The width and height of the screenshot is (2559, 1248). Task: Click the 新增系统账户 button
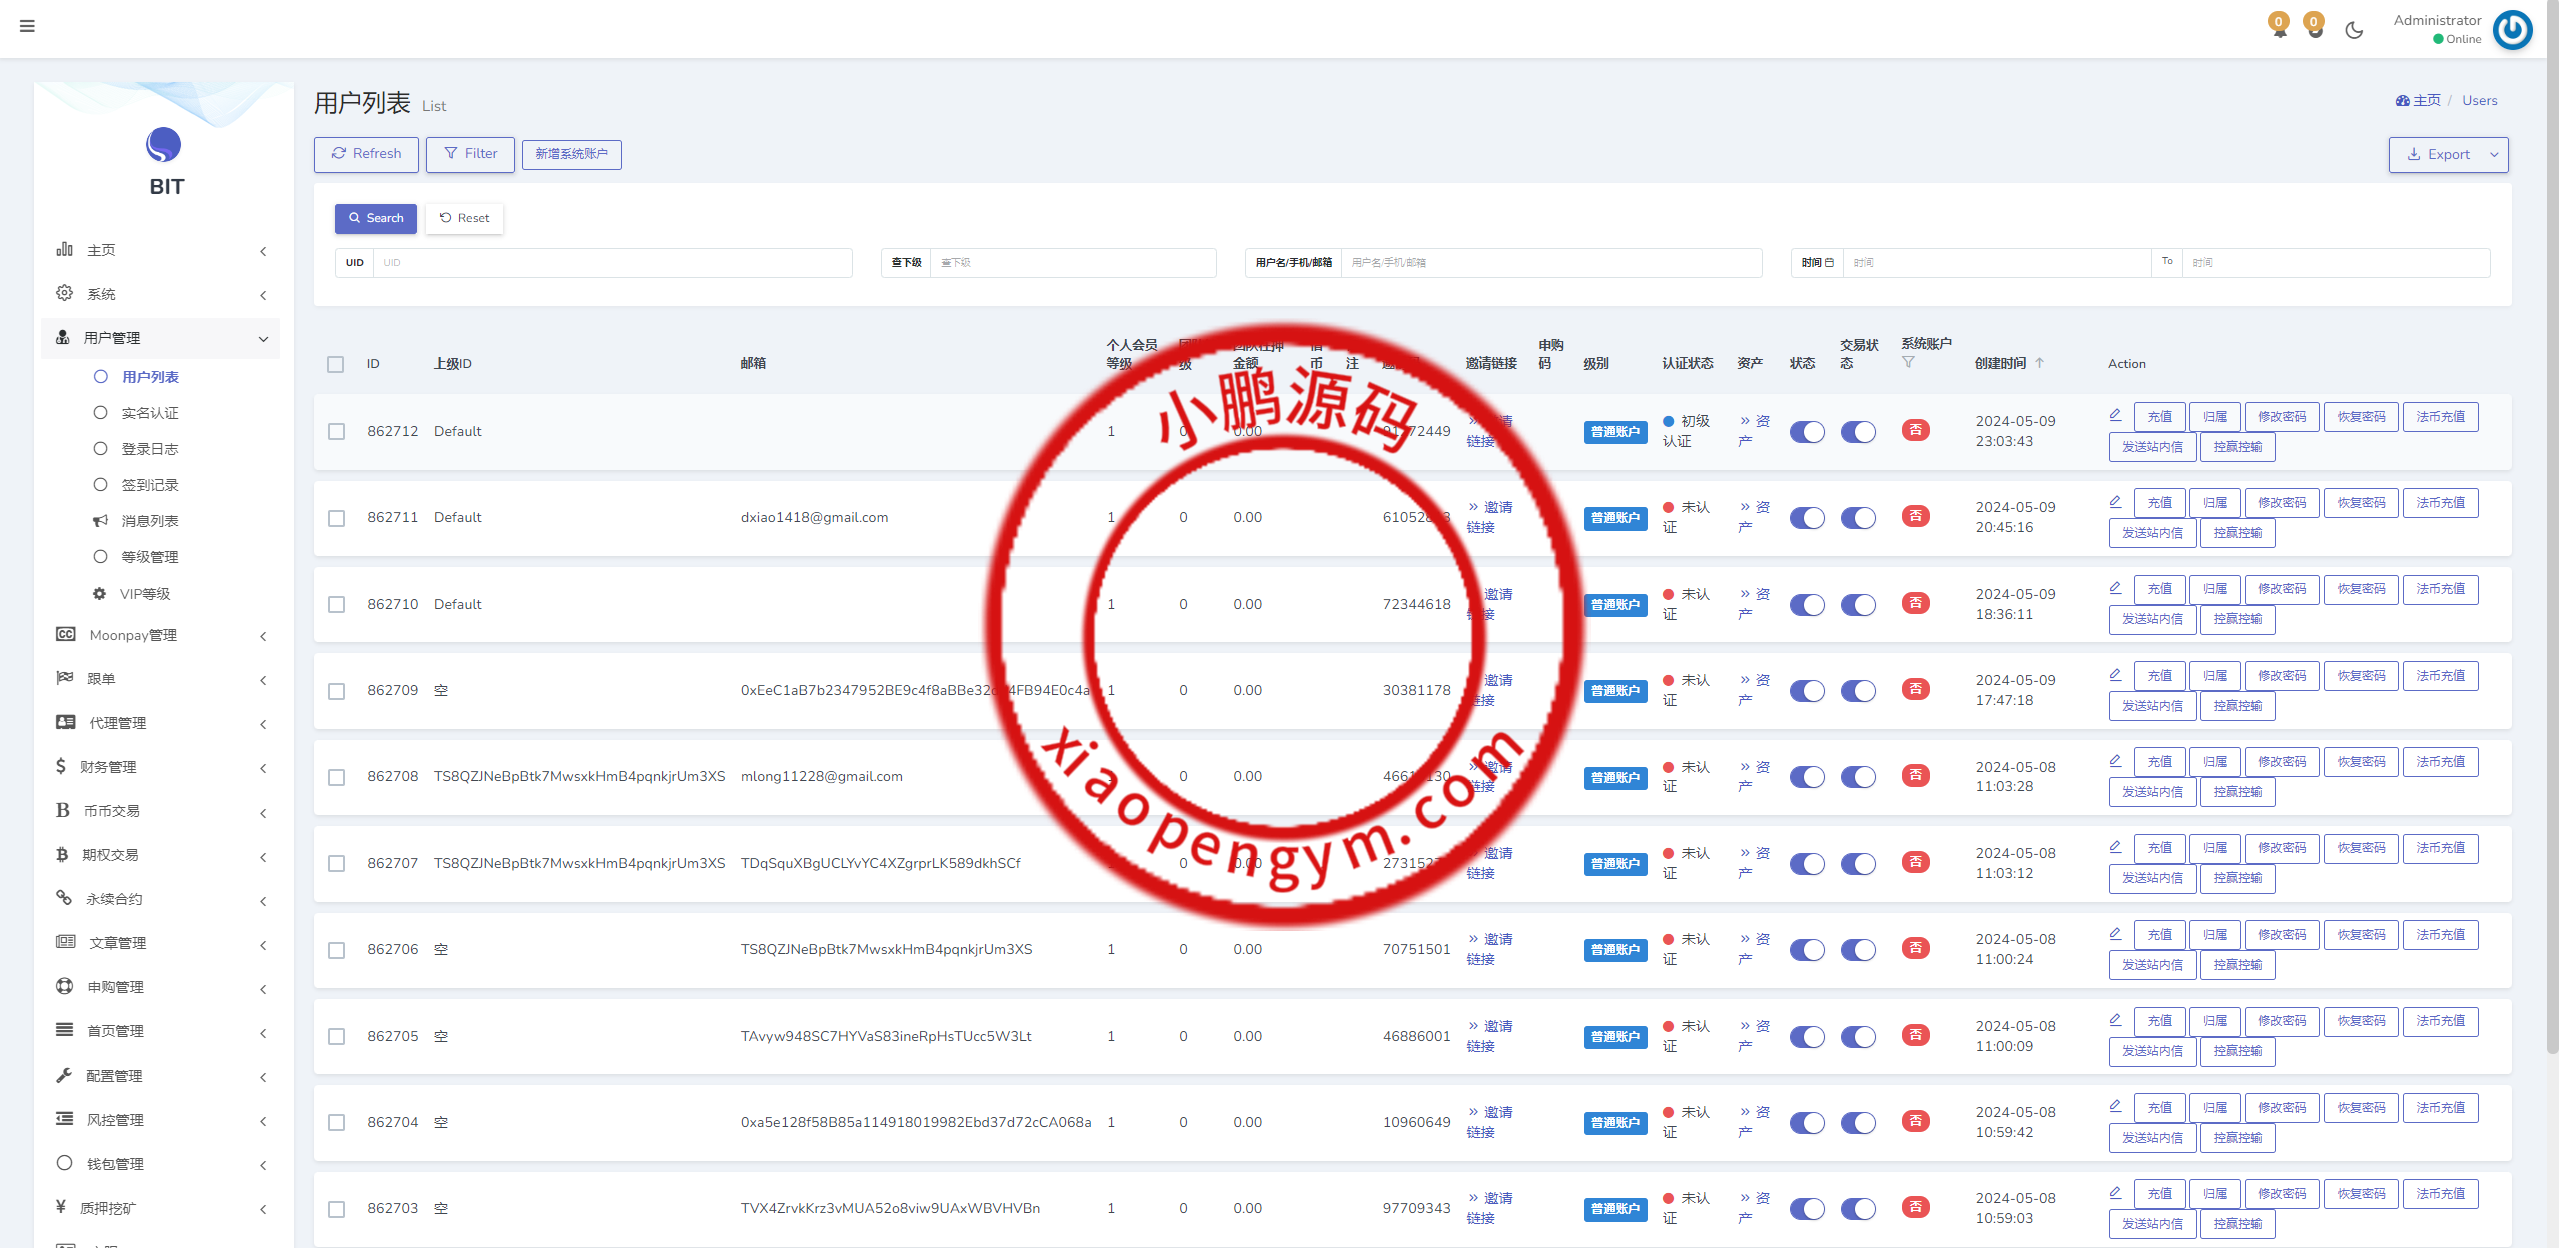point(571,154)
